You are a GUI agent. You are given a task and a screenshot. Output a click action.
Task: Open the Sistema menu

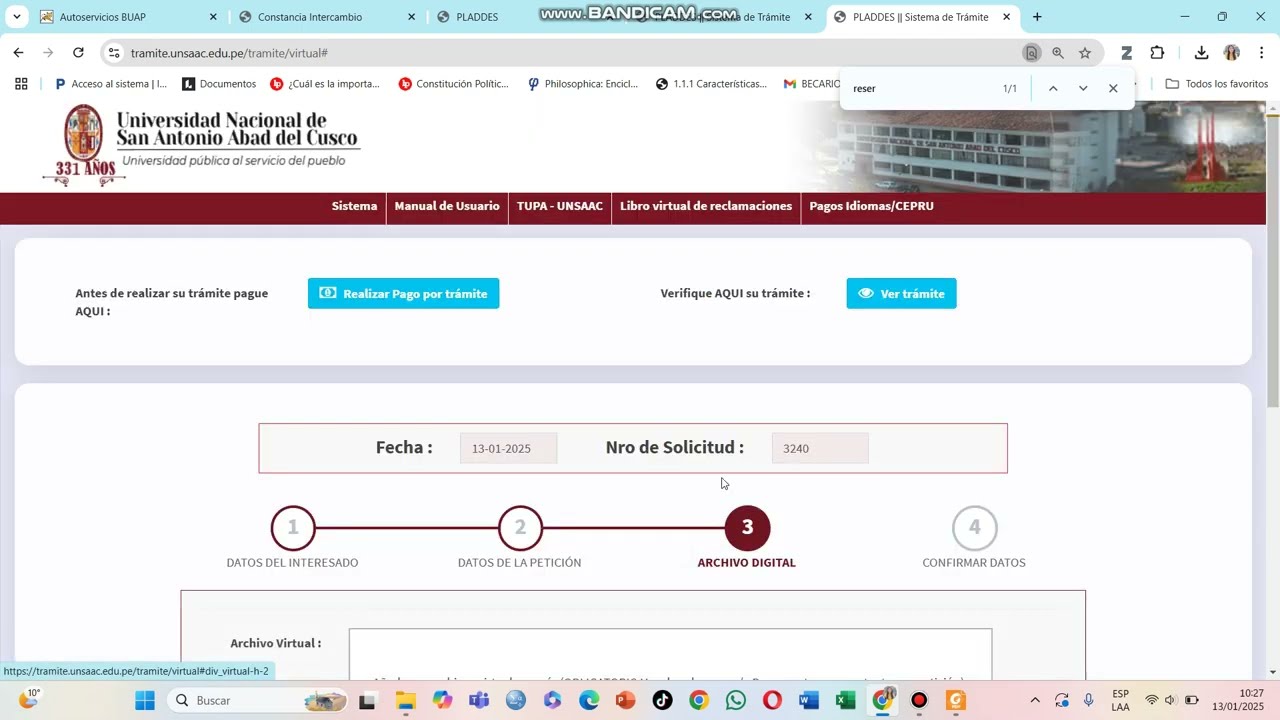click(x=354, y=206)
